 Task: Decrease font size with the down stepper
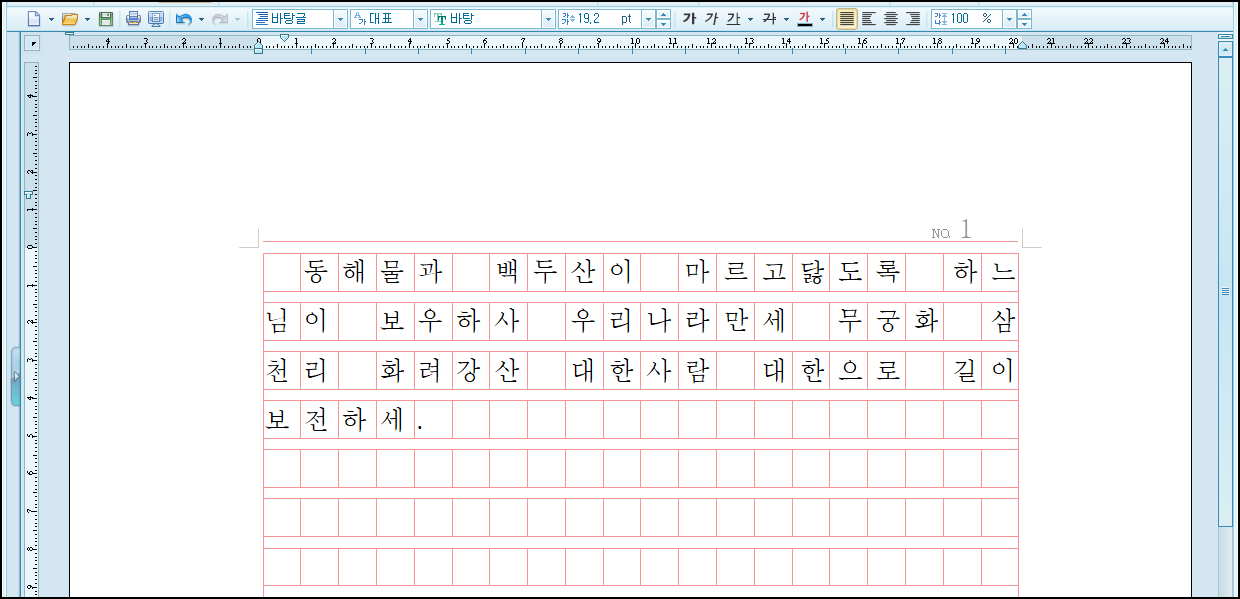click(x=663, y=24)
